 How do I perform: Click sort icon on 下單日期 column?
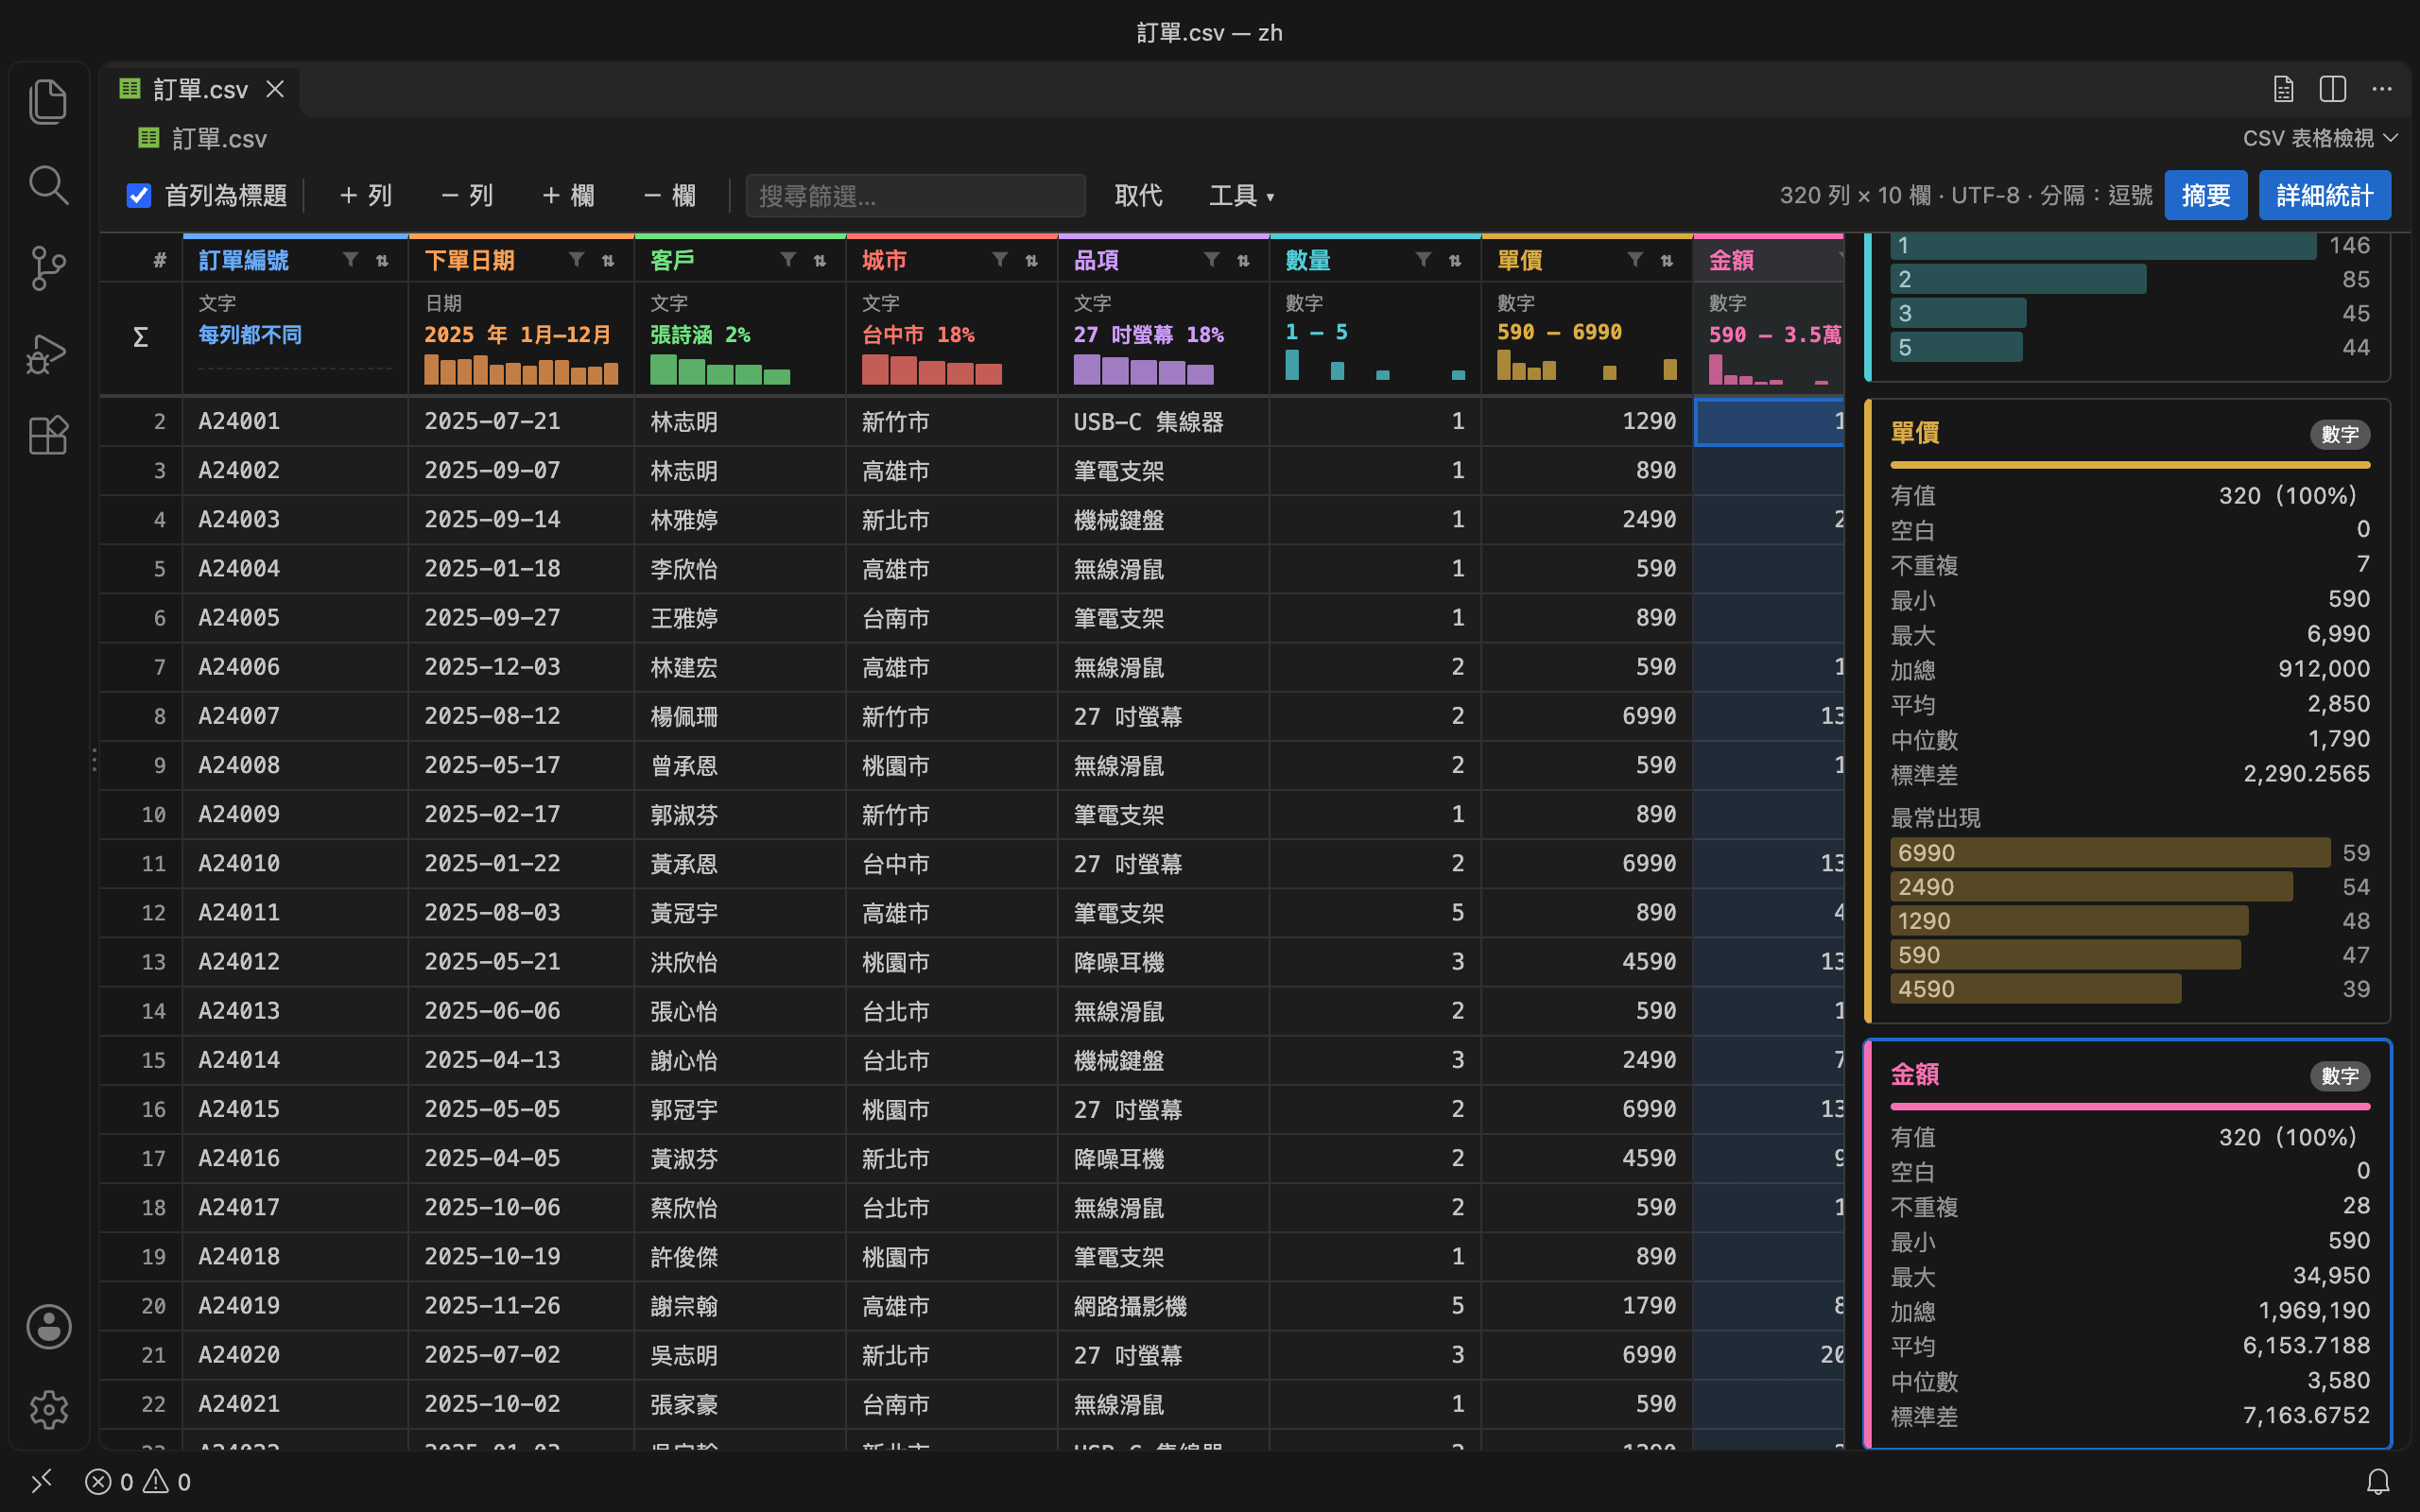[608, 260]
